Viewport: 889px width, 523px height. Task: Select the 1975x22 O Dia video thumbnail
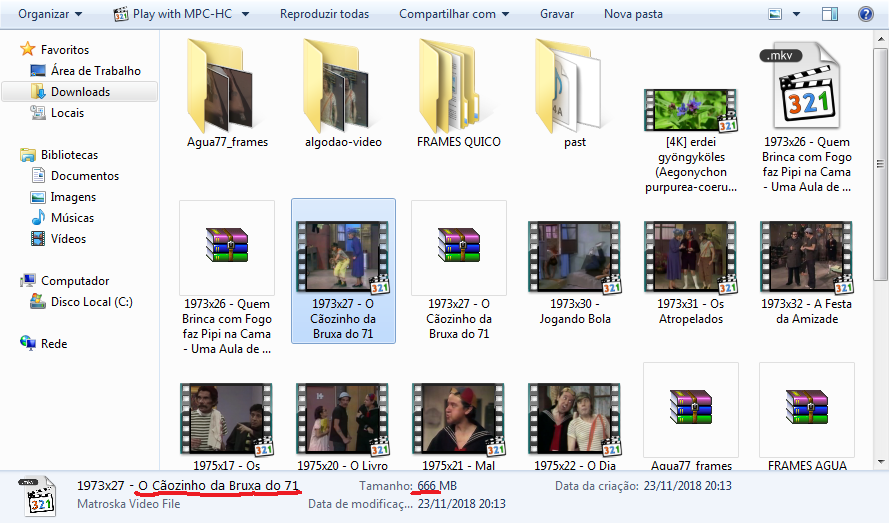575,419
